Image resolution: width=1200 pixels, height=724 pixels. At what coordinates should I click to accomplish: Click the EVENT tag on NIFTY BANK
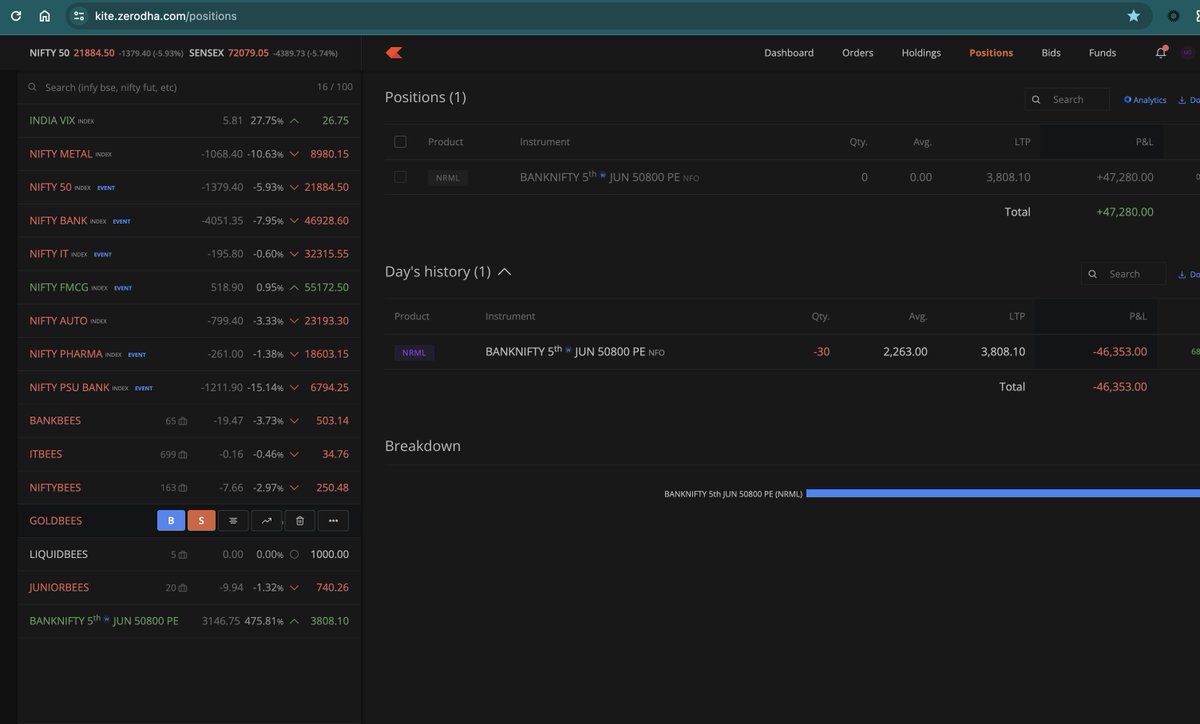[x=121, y=221]
